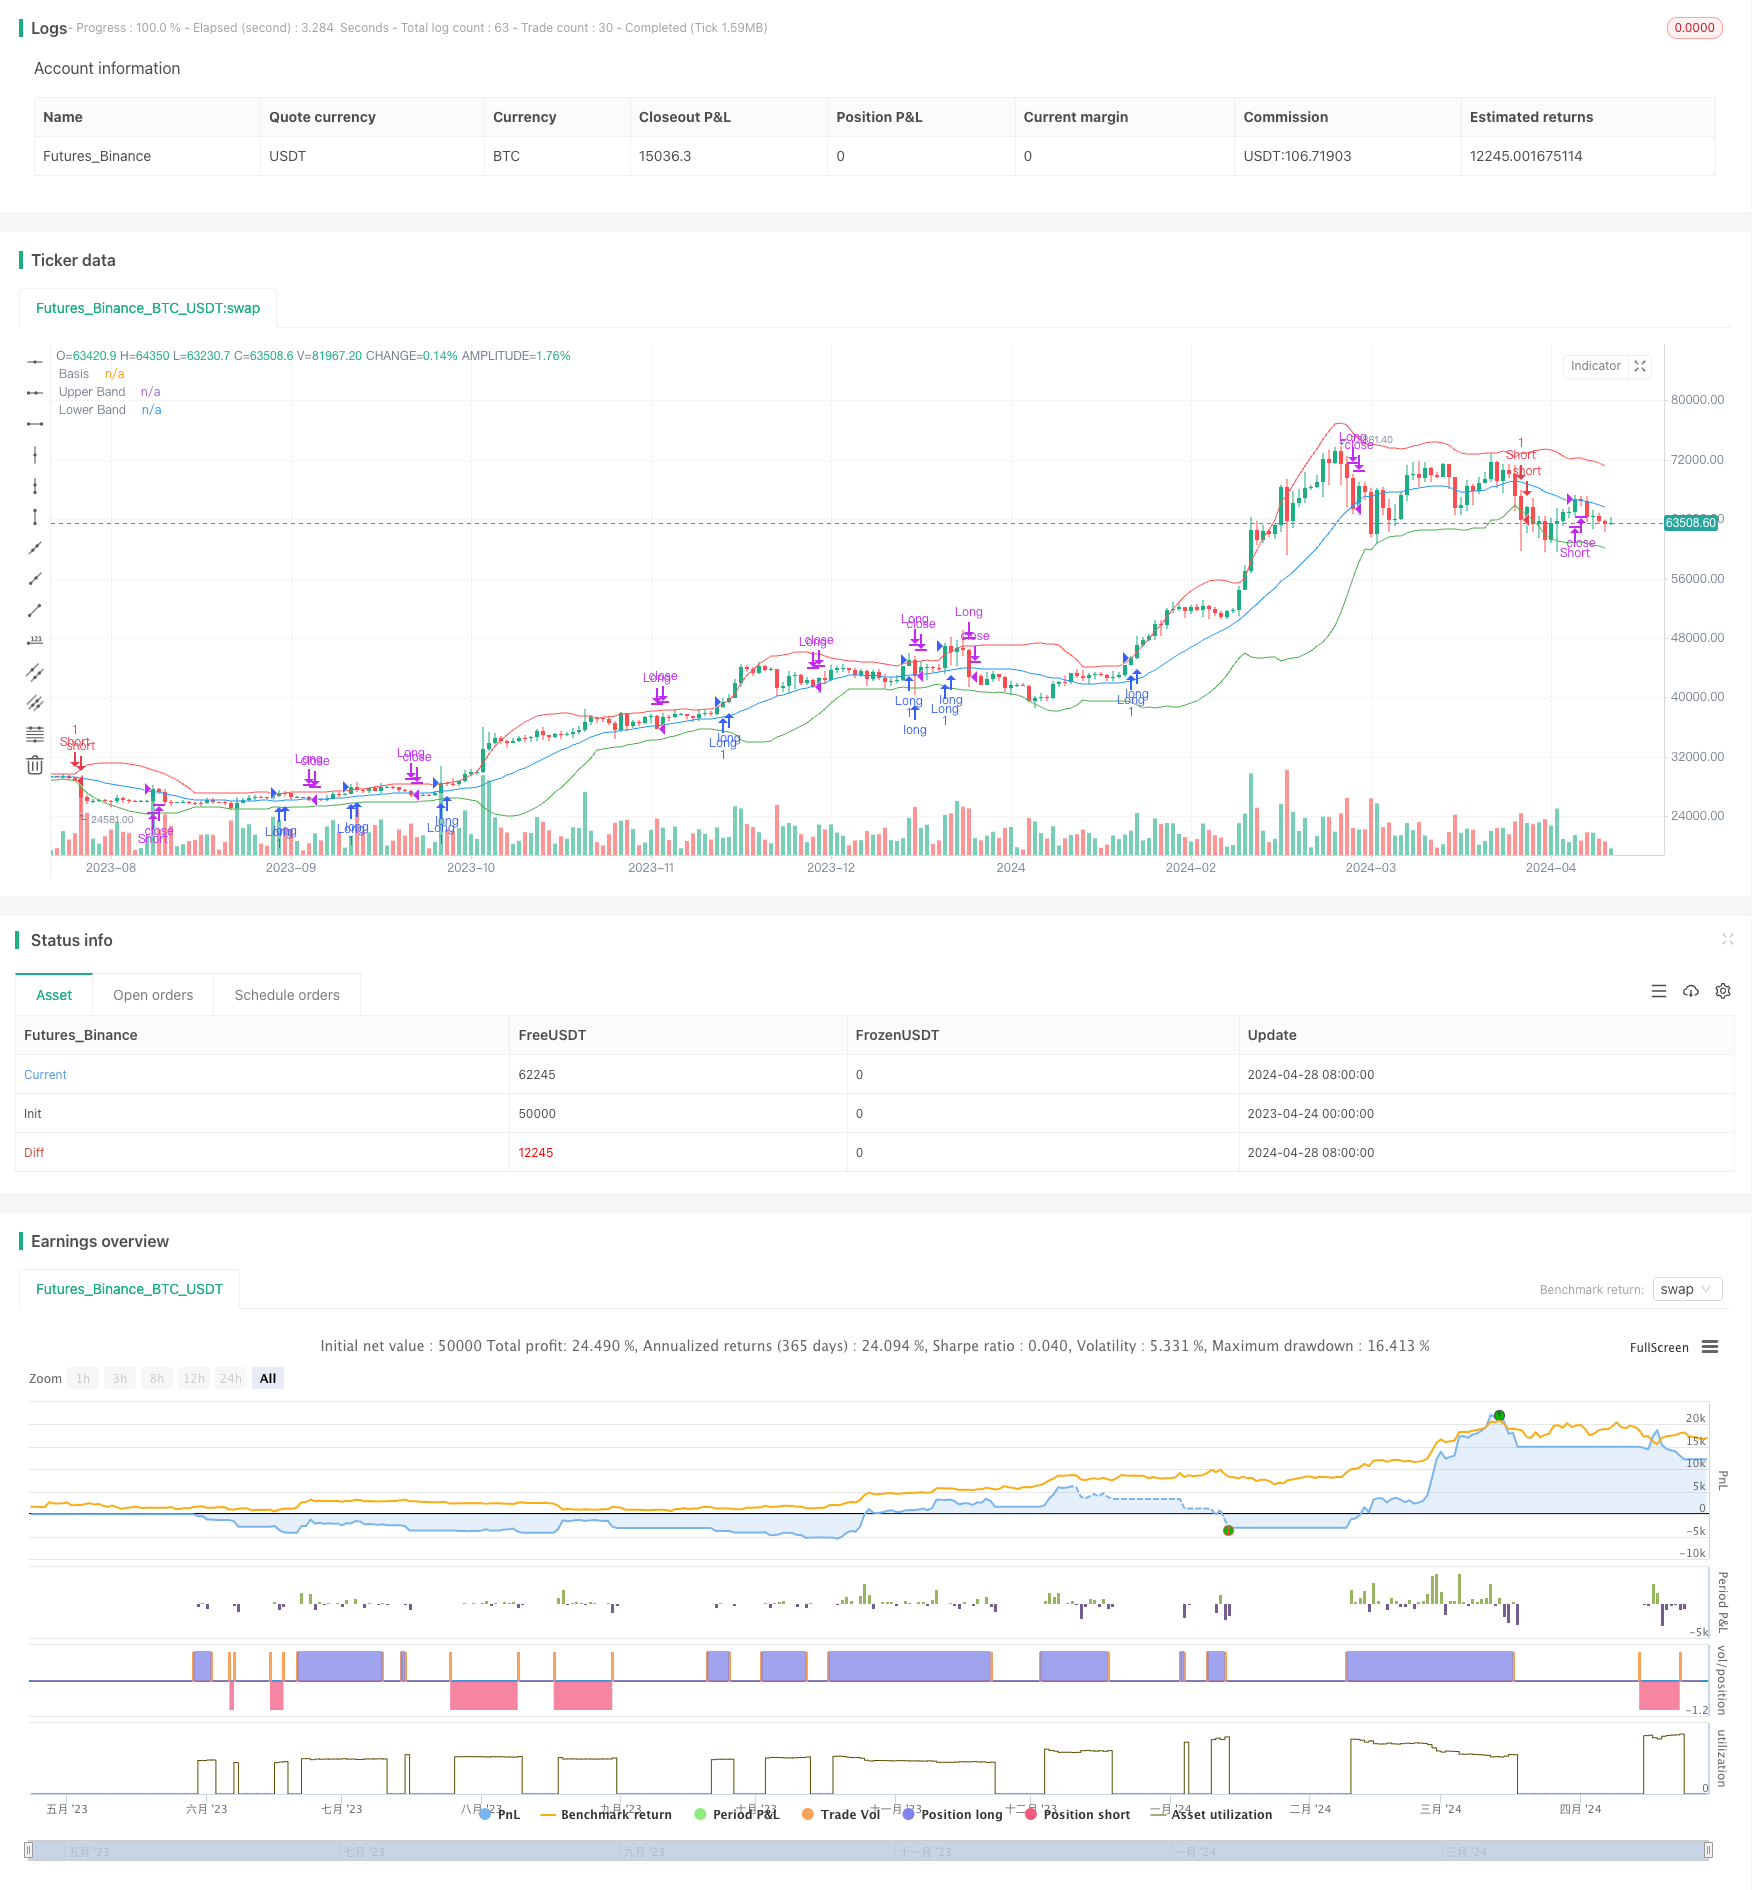The image size is (1752, 1890).
Task: Select the diagonal ray line tool
Action: click(x=35, y=579)
